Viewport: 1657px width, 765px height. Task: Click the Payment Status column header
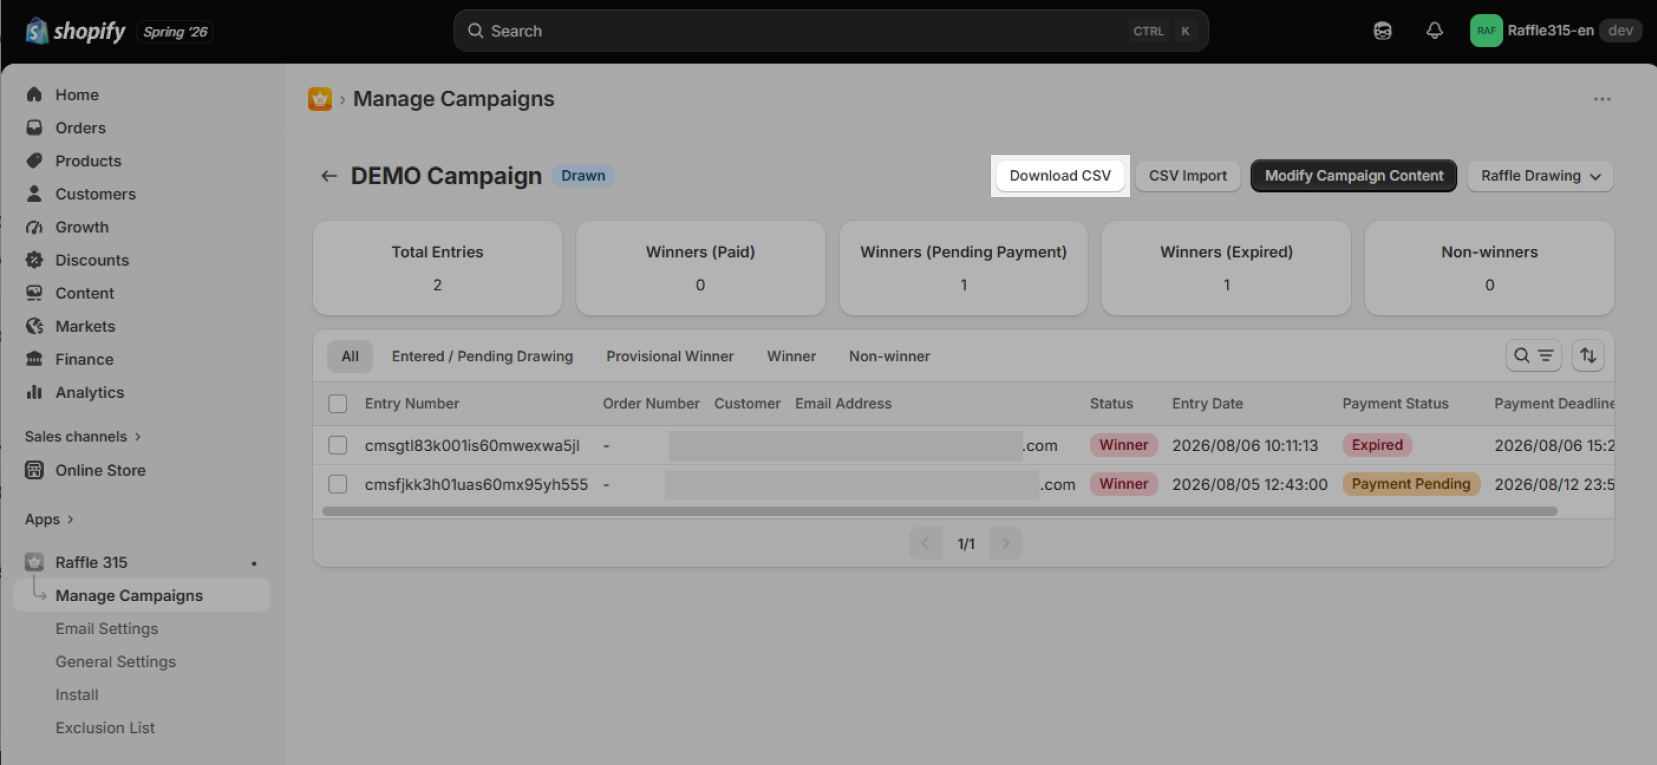pos(1395,404)
